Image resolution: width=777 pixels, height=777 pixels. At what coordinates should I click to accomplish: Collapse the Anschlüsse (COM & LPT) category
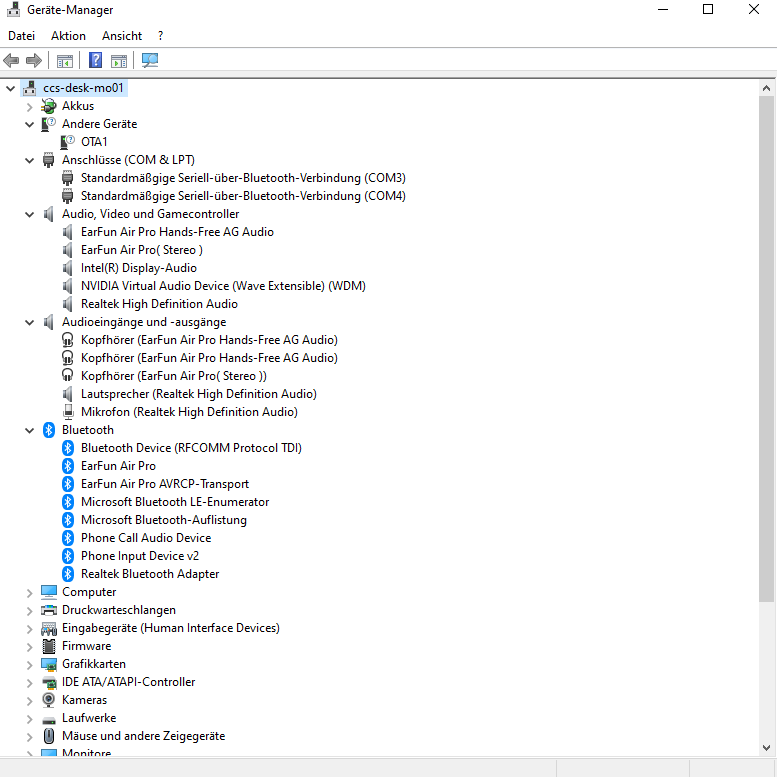pos(29,161)
